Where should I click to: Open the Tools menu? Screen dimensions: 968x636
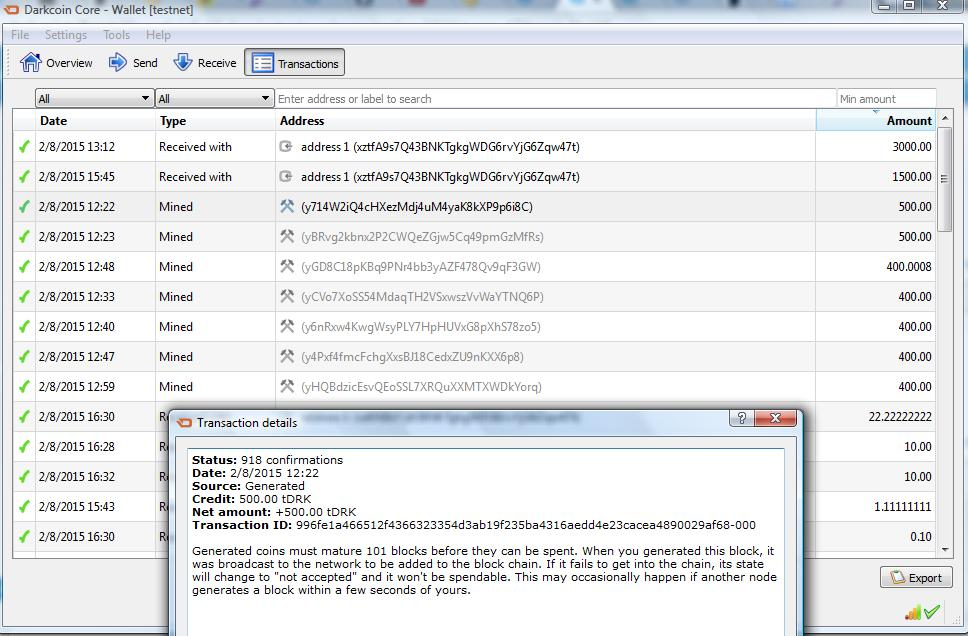click(x=117, y=35)
